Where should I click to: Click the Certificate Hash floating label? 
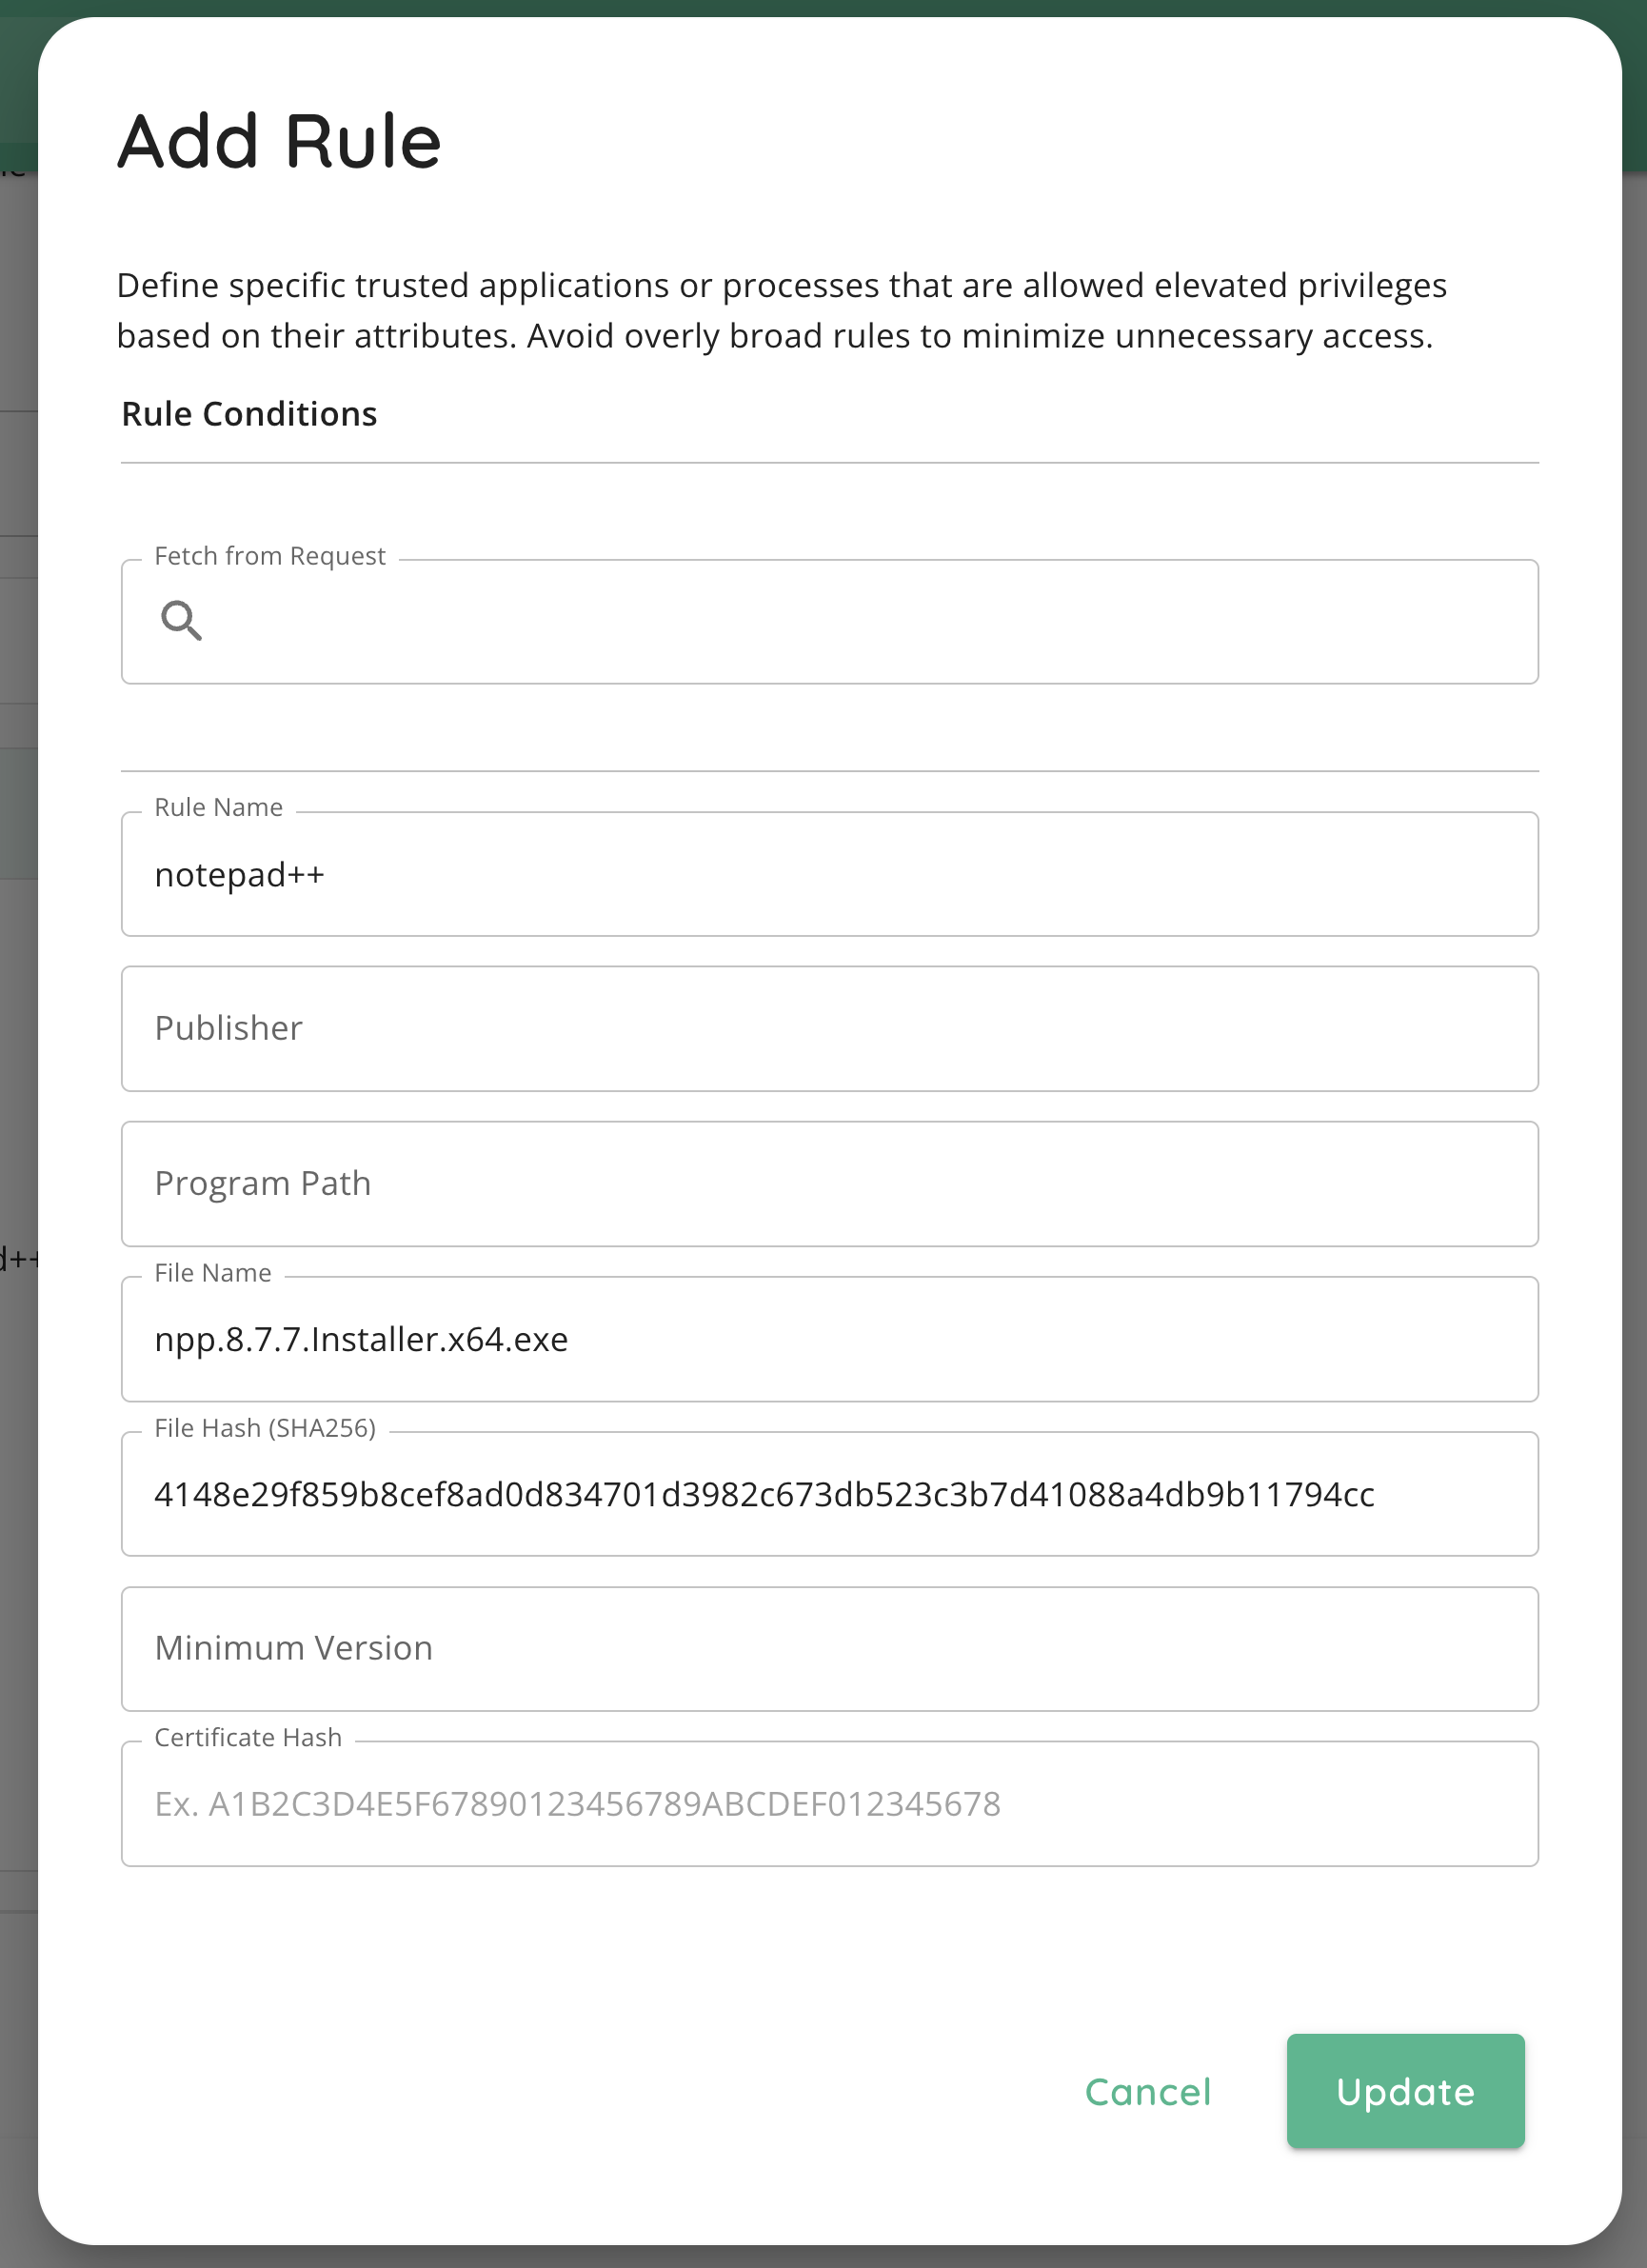click(248, 1737)
